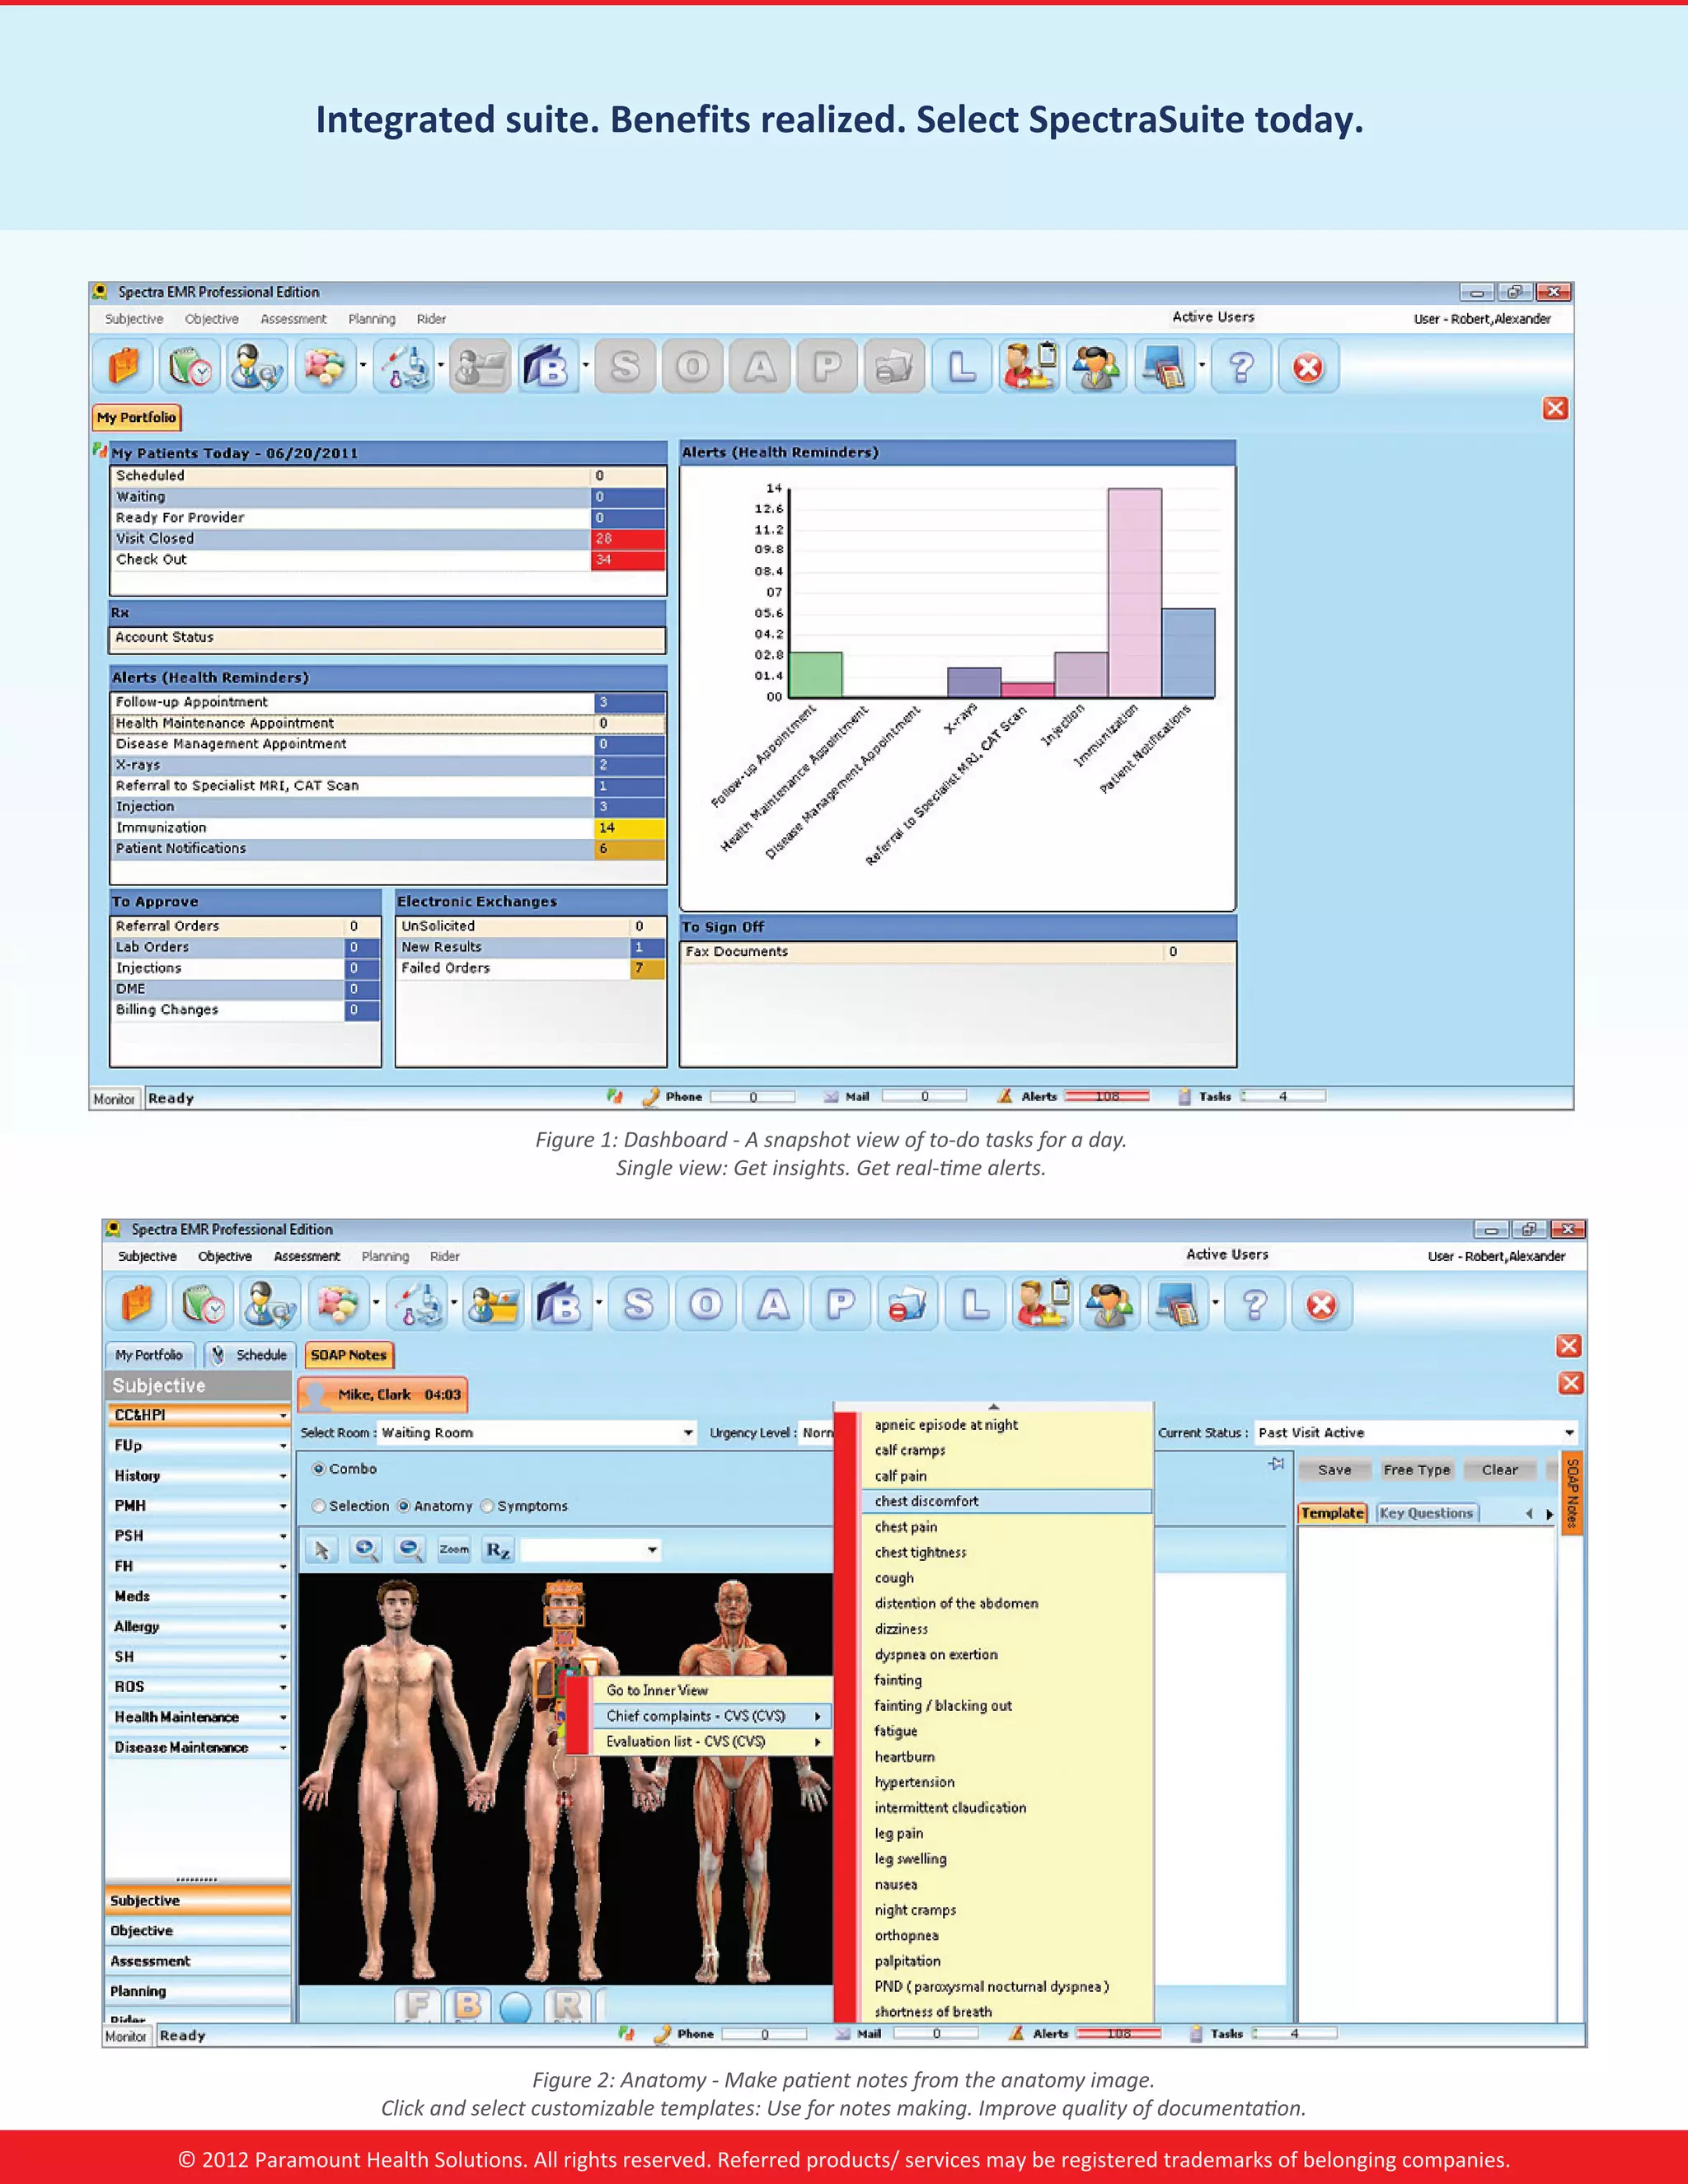Click Planning in lower-left section navigation
This screenshot has width=1688, height=2184.
pyautogui.click(x=198, y=1991)
